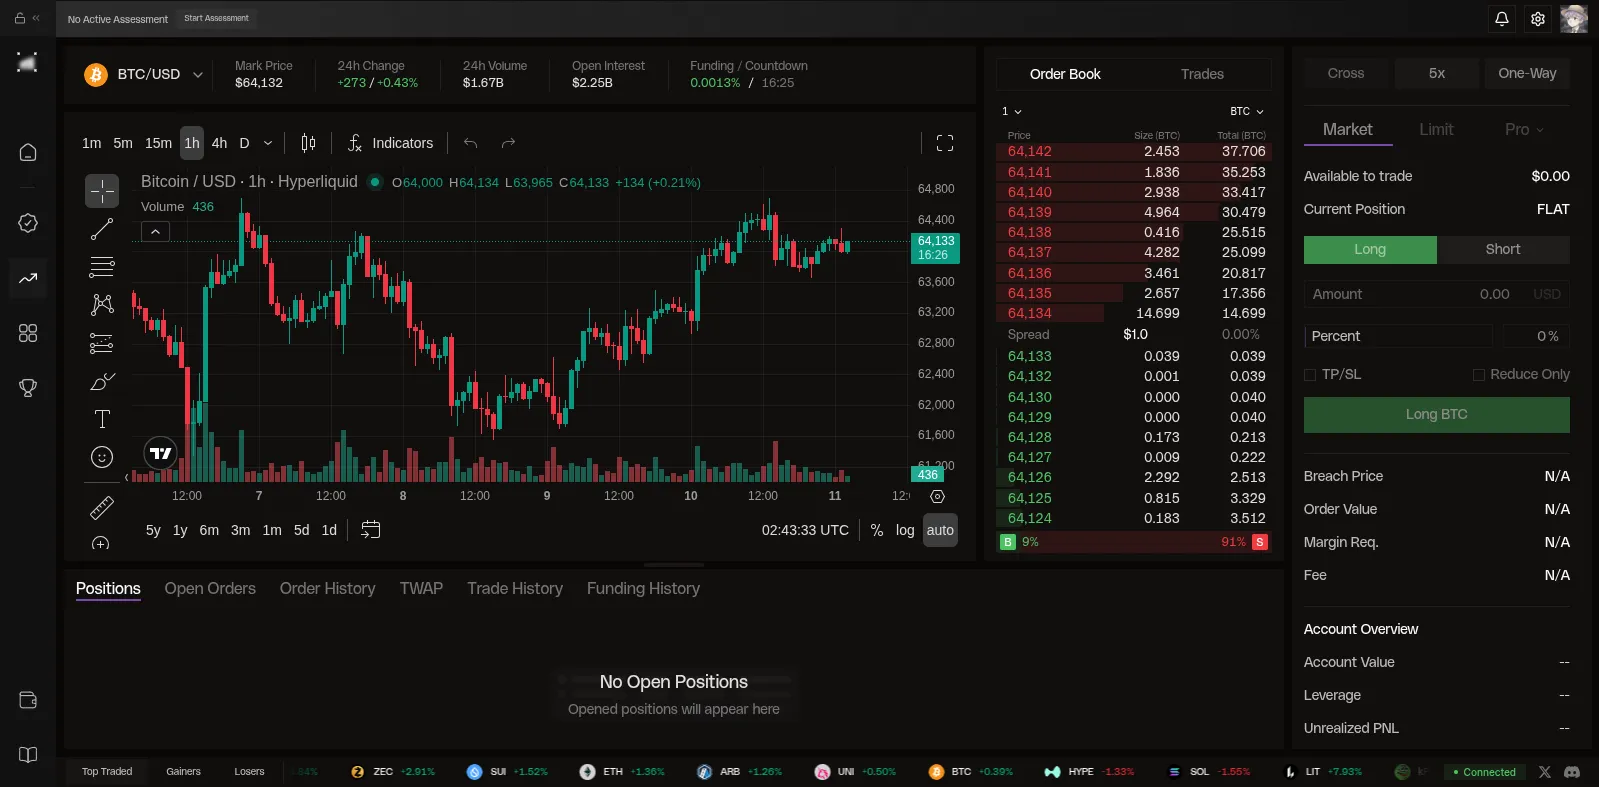Select the crosshair cursor tool
This screenshot has width=1599, height=787.
pos(102,190)
